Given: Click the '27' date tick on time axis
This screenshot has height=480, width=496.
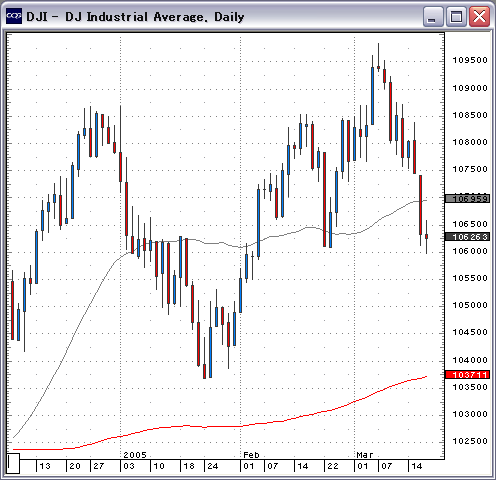Looking at the screenshot, I should click(x=99, y=466).
